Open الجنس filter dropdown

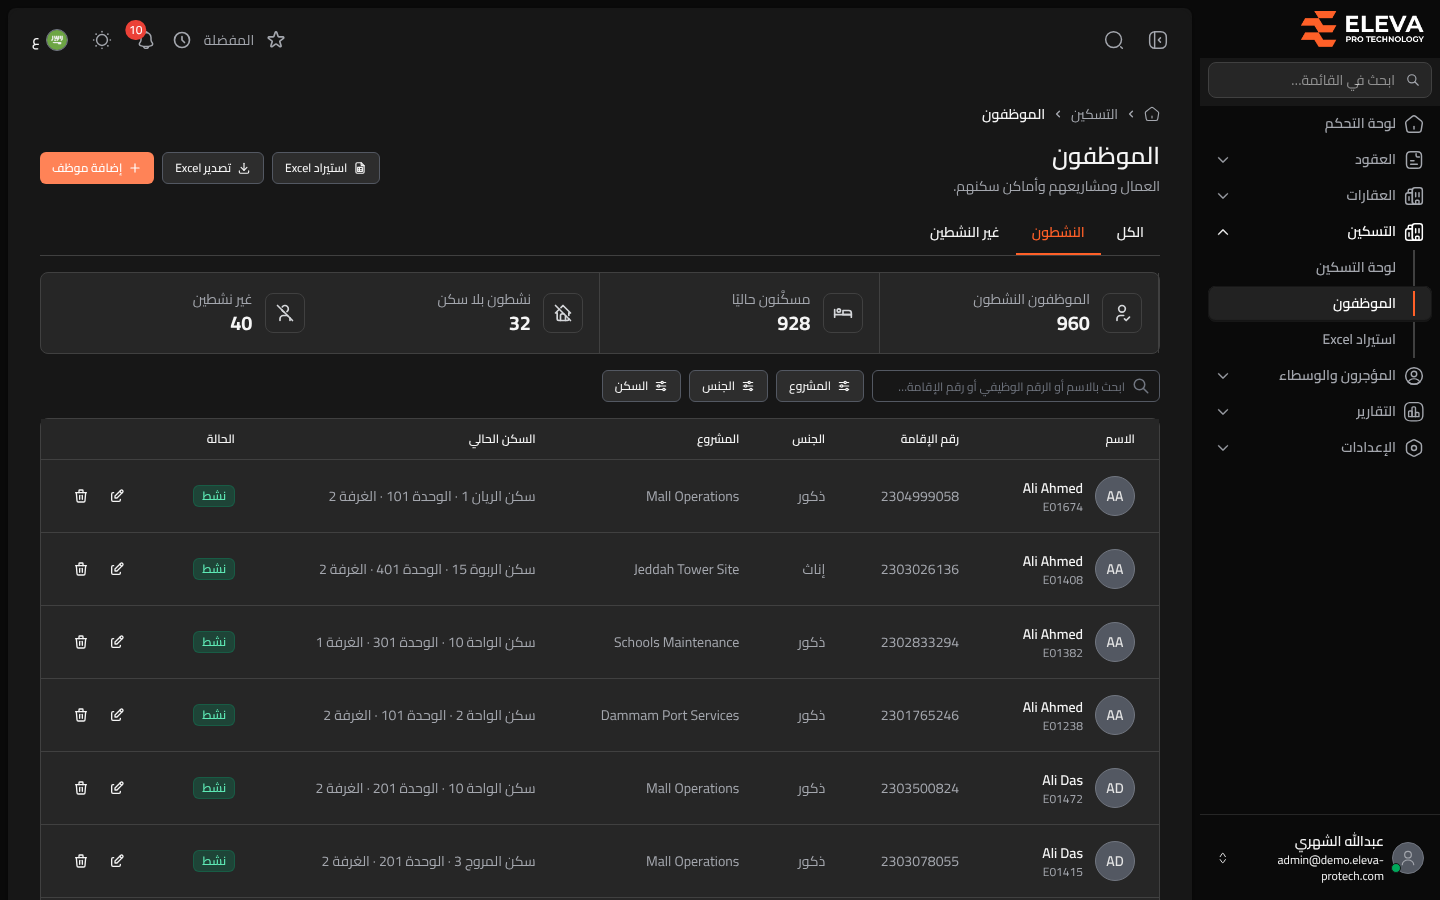pyautogui.click(x=728, y=386)
